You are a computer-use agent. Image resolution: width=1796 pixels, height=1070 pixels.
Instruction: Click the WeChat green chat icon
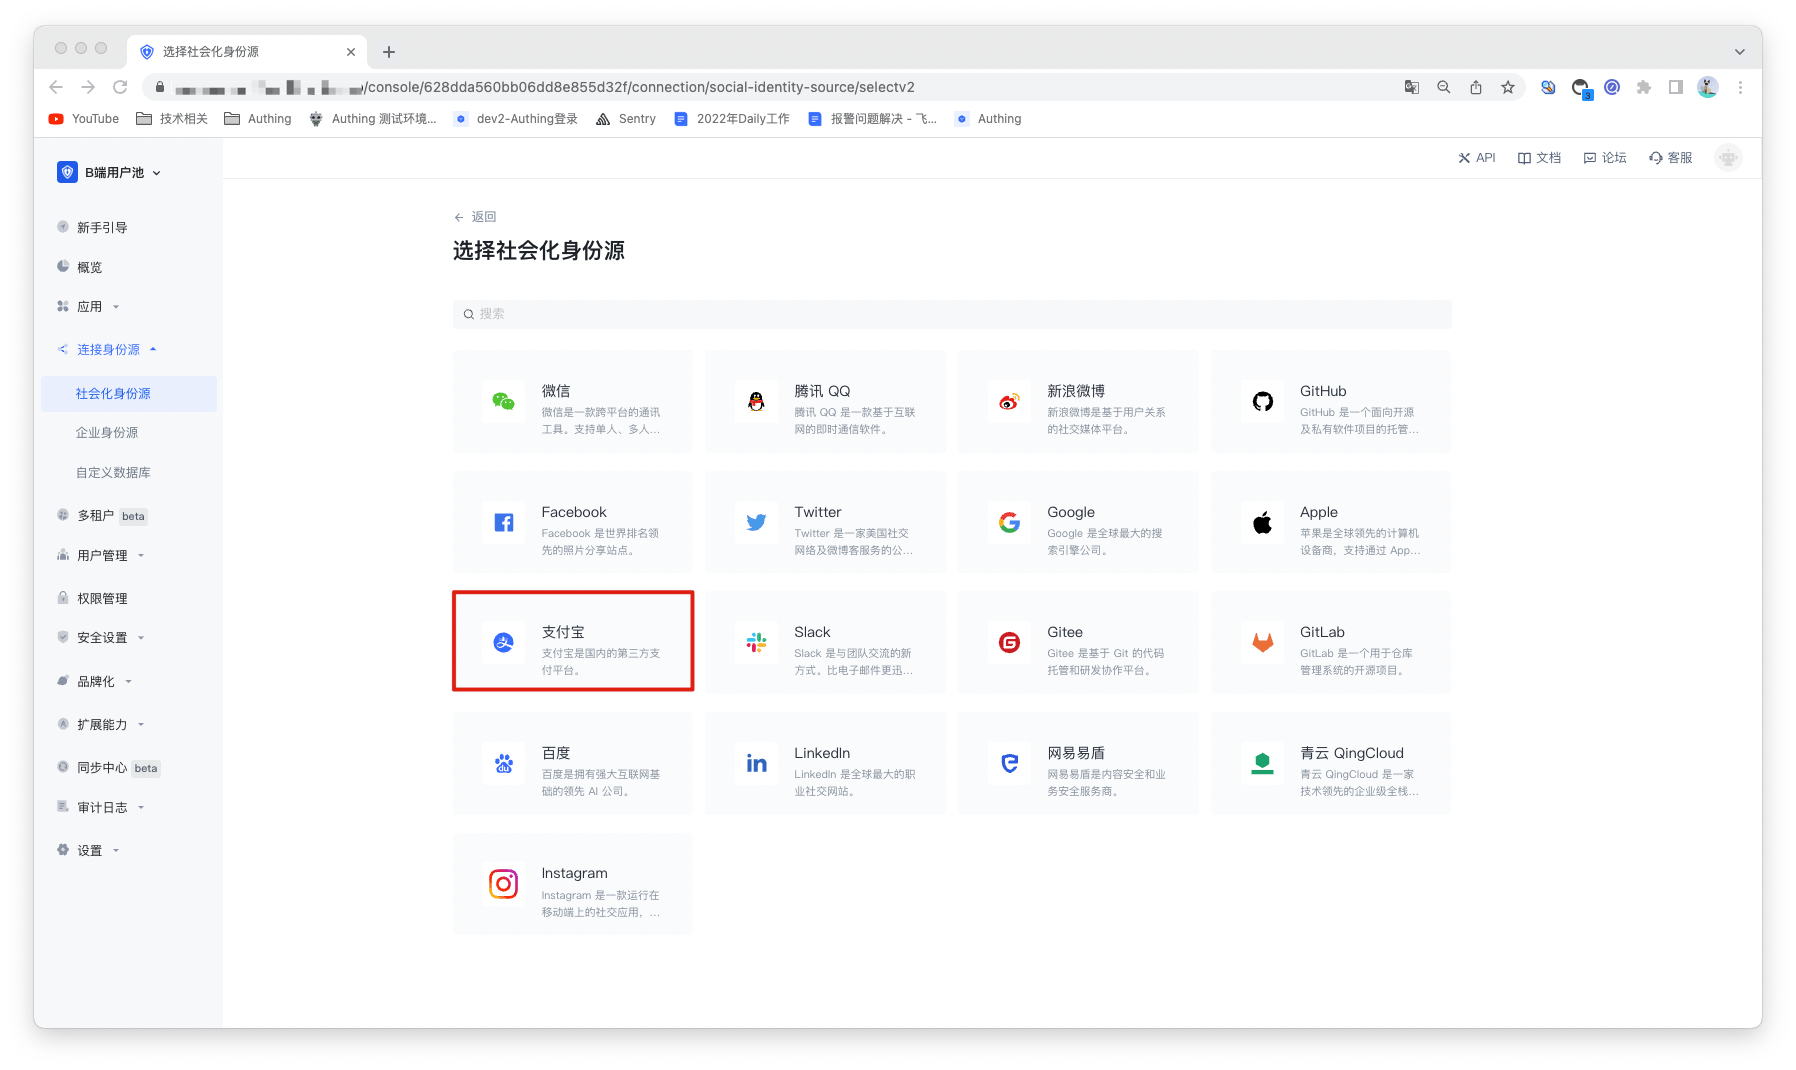(x=503, y=402)
